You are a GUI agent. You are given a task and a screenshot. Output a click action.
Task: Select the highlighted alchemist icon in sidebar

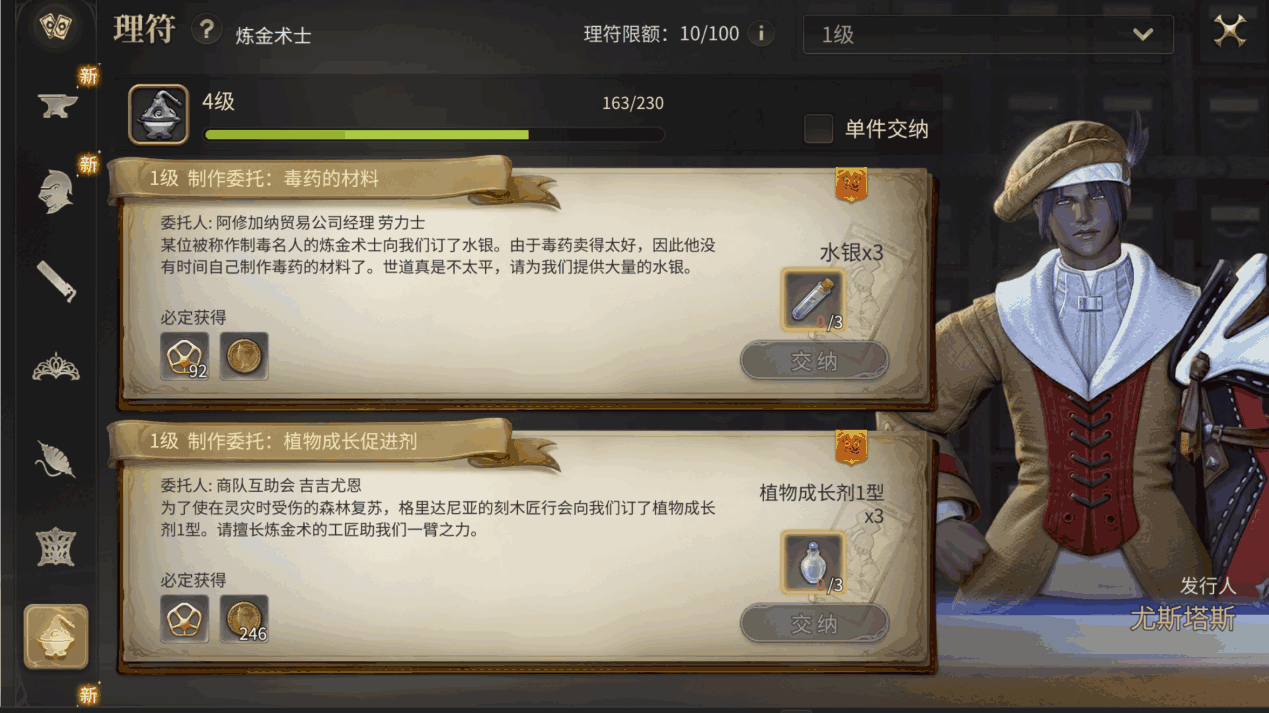coord(56,637)
